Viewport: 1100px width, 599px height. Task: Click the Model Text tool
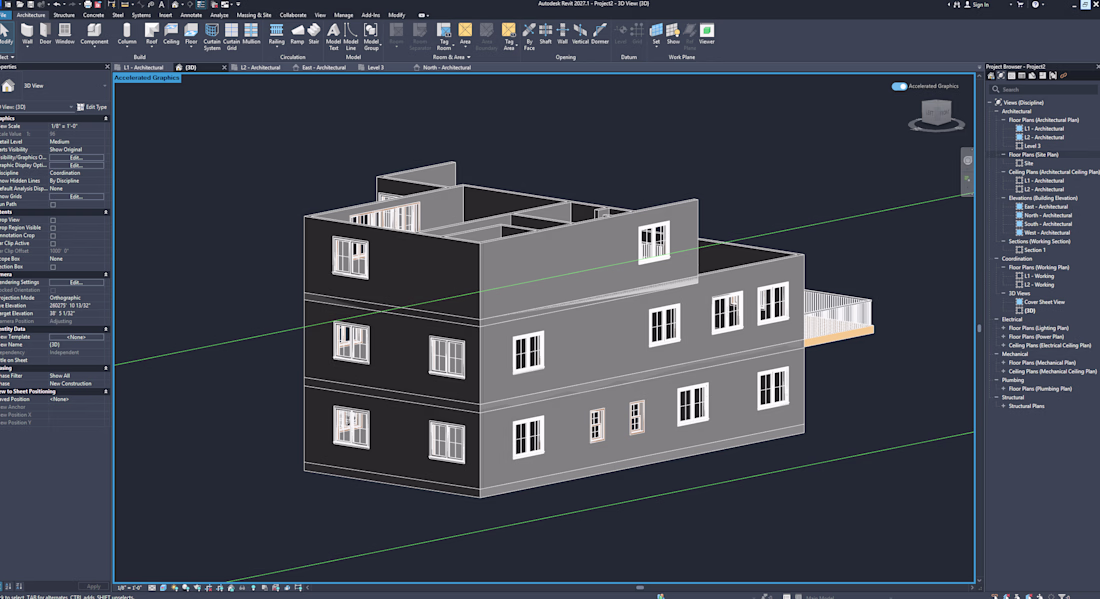click(333, 37)
